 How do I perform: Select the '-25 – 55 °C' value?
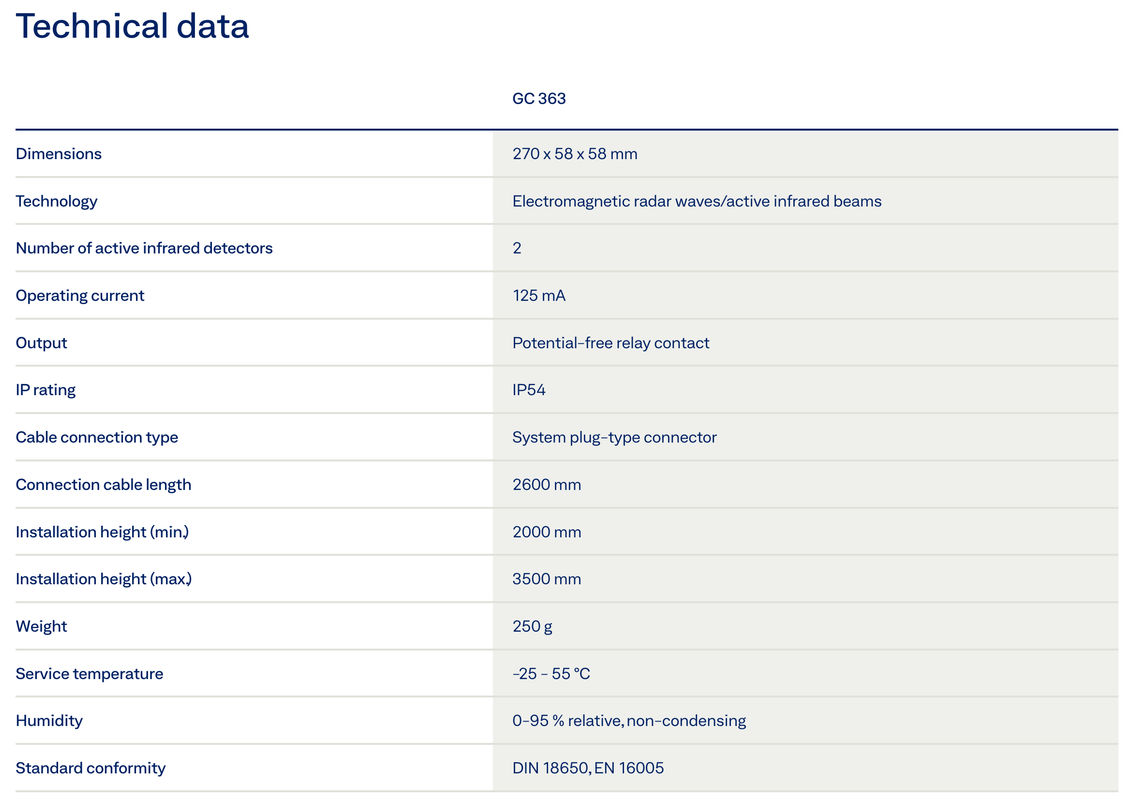click(551, 674)
